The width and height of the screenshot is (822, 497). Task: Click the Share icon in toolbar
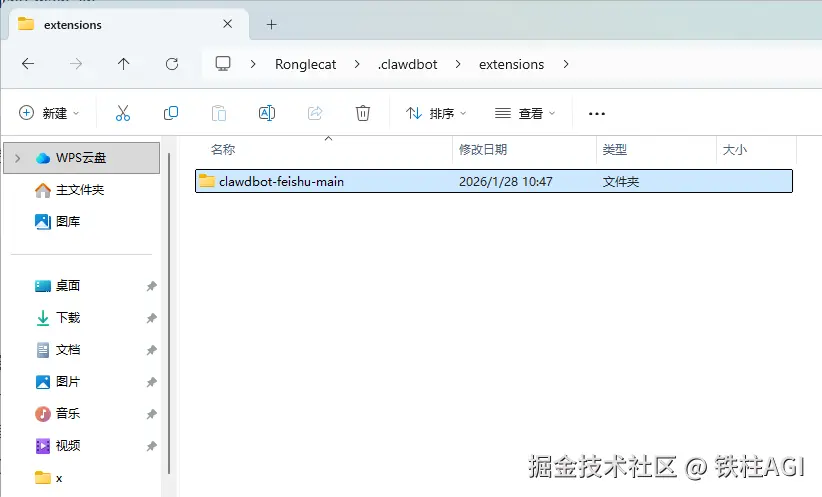(315, 113)
